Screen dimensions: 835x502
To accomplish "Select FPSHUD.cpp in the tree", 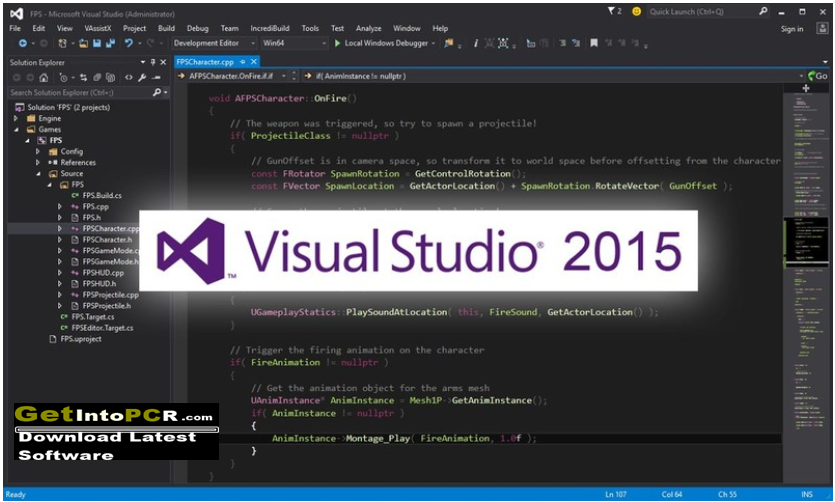I will (x=103, y=273).
